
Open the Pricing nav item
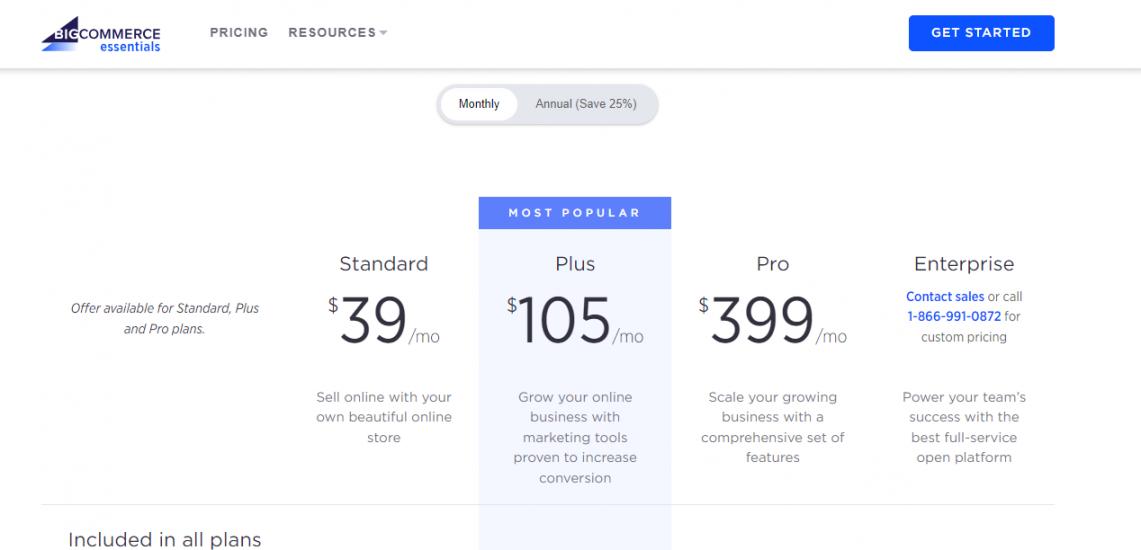[x=239, y=33]
